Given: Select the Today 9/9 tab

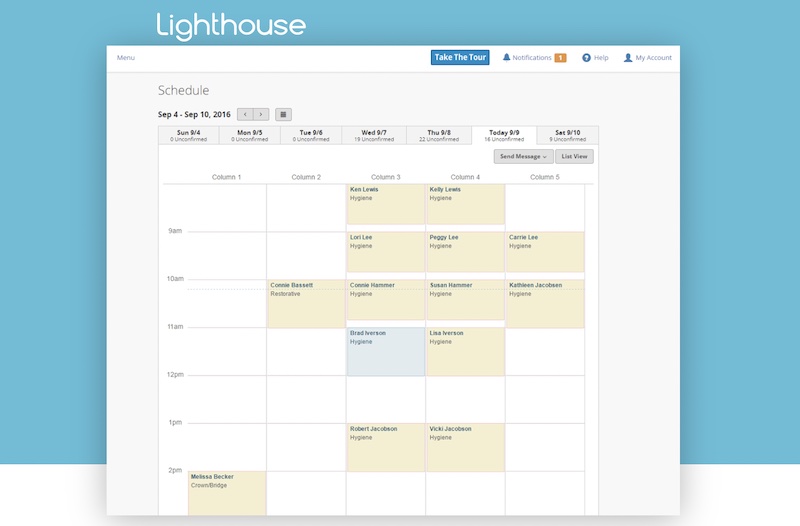Looking at the screenshot, I should pyautogui.click(x=504, y=135).
